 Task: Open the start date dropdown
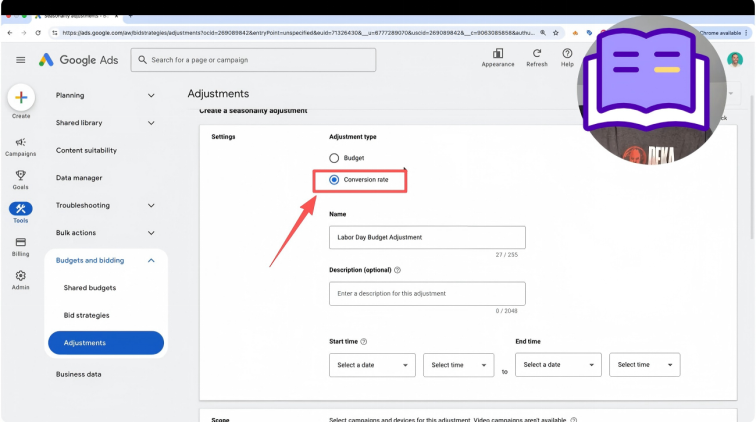click(372, 365)
